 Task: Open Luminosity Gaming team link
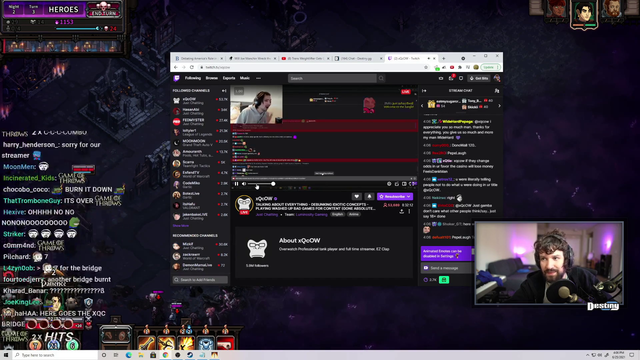[311, 214]
